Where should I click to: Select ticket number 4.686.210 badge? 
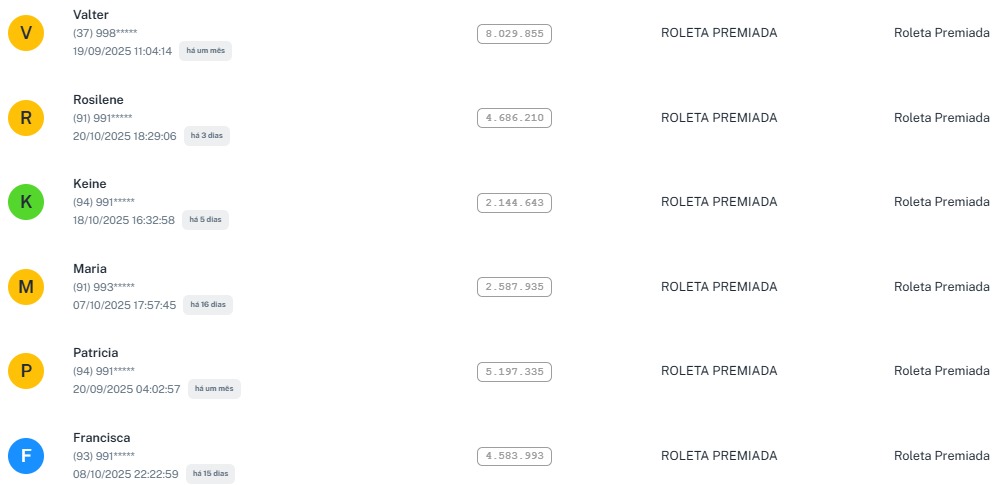click(x=514, y=118)
